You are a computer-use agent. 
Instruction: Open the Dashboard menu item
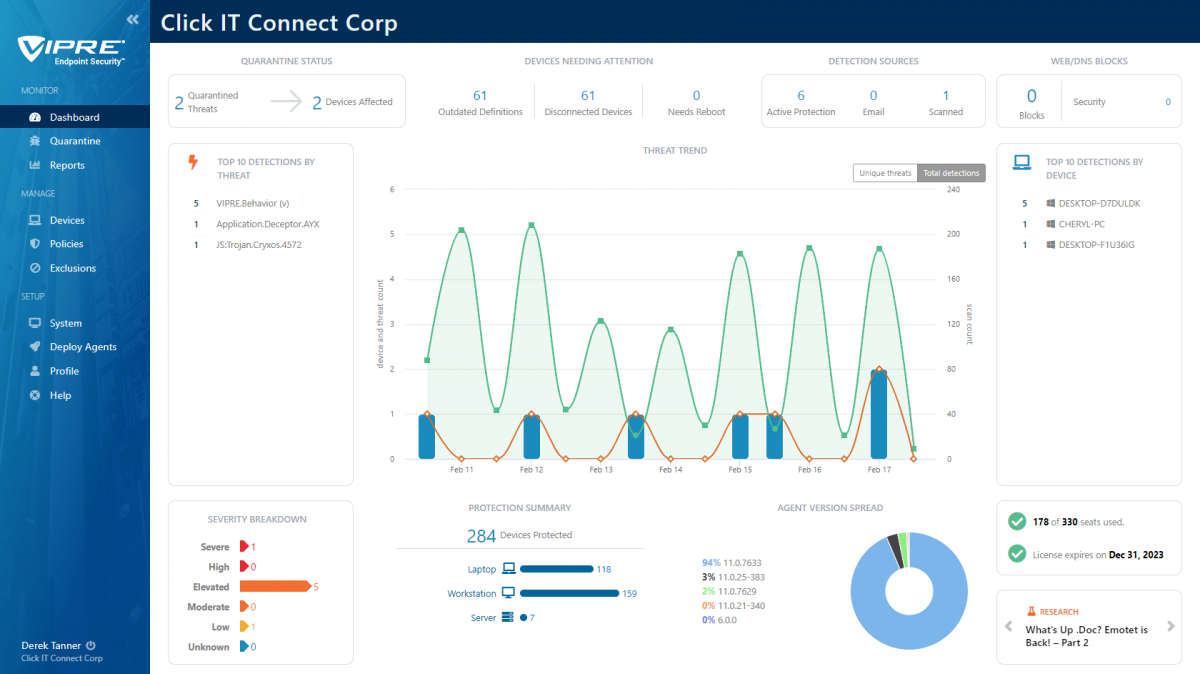point(75,118)
